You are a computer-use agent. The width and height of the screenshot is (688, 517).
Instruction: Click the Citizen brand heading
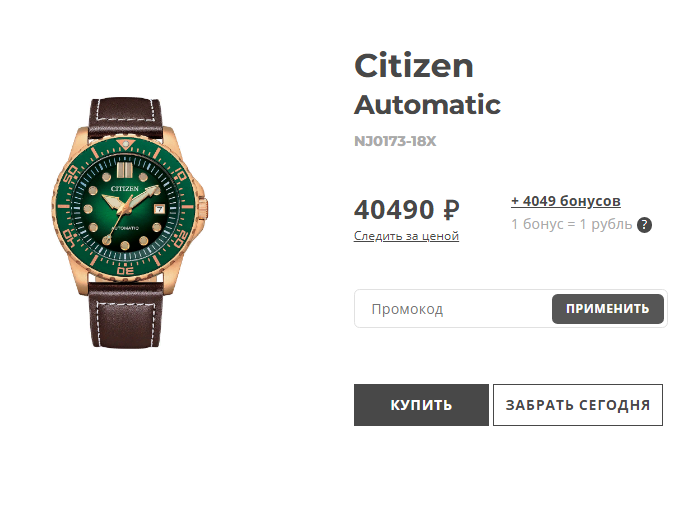point(413,66)
